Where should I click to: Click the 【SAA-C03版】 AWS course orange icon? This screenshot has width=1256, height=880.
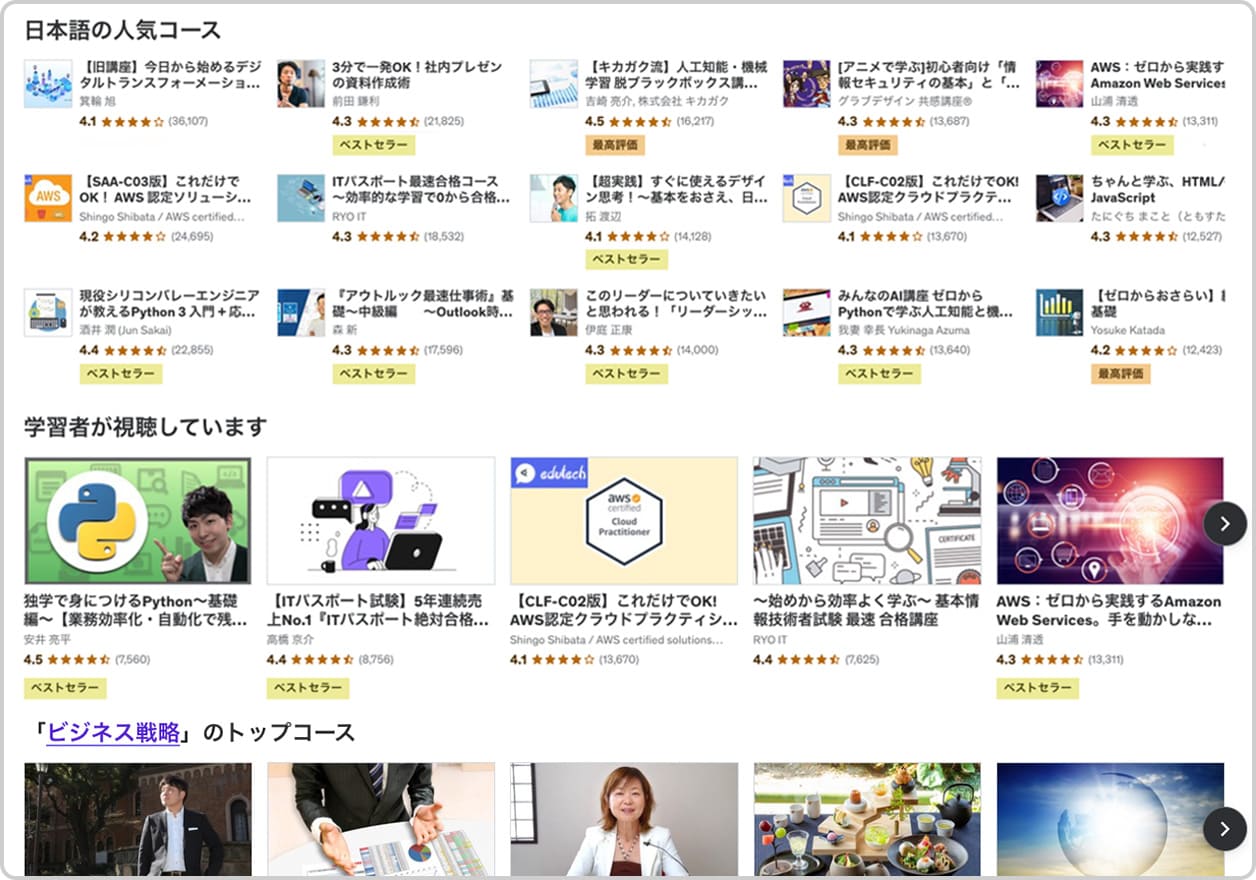(x=48, y=198)
